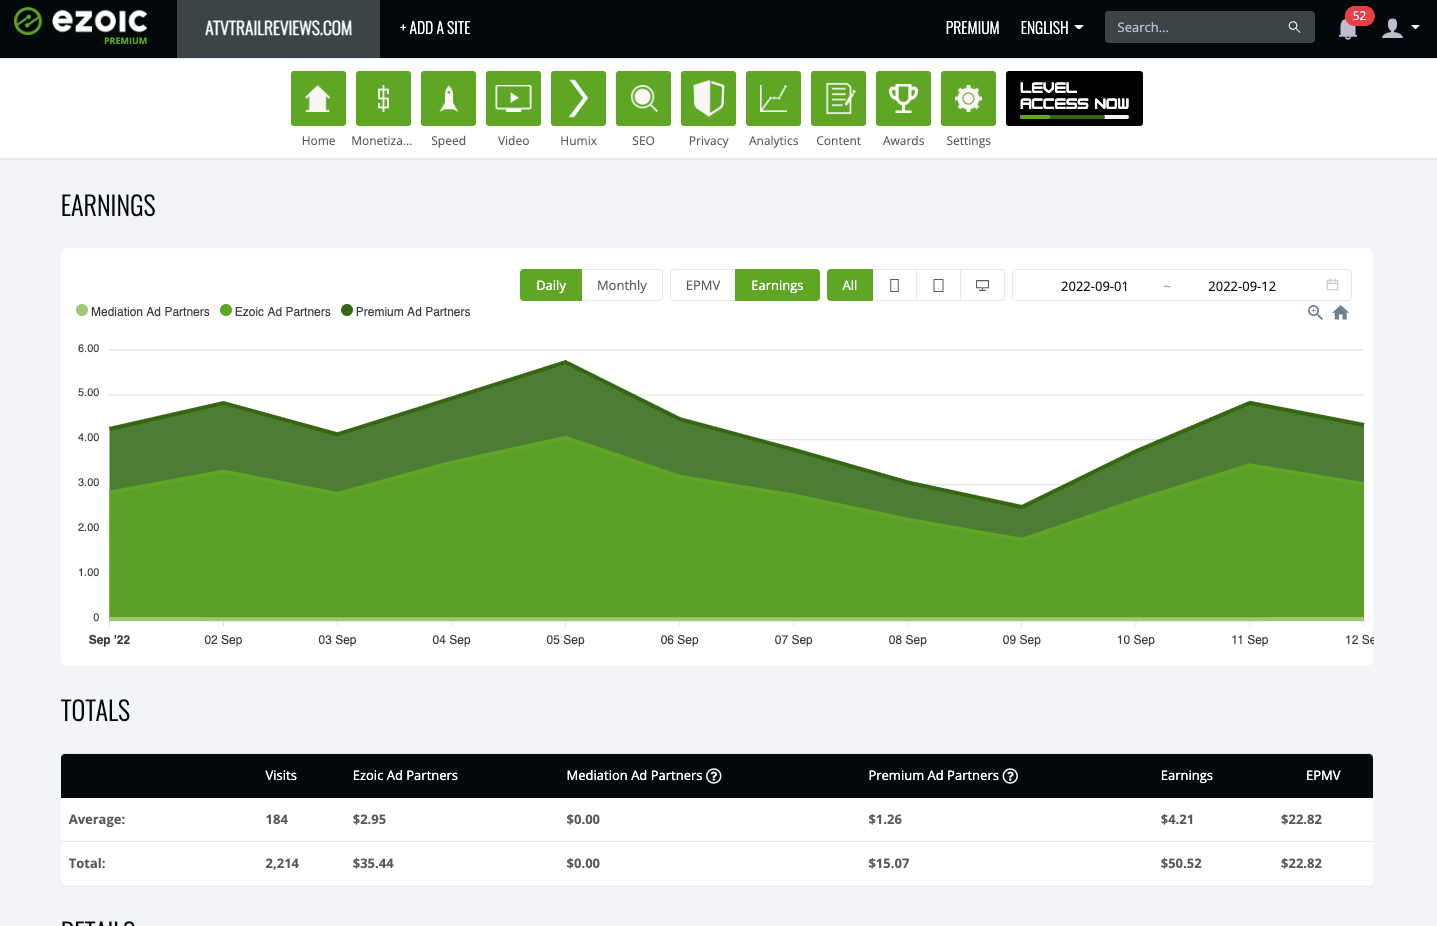This screenshot has width=1437, height=926.
Task: Open the SEO magnifier icon
Action: tap(643, 98)
